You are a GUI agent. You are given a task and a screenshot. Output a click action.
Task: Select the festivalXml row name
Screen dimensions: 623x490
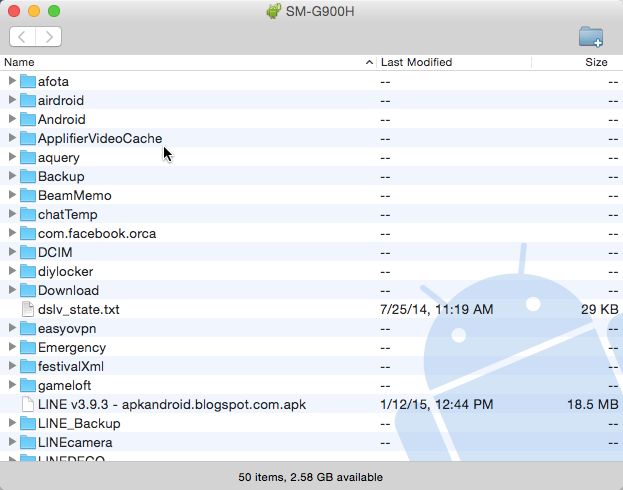click(x=71, y=366)
